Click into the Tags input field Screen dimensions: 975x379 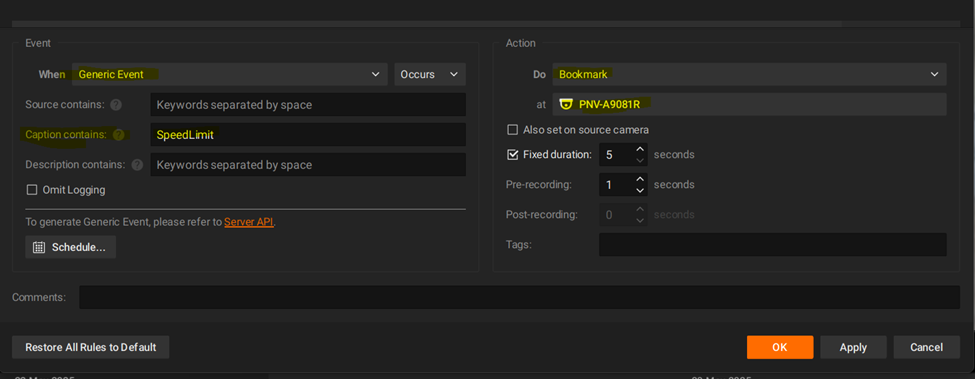tap(772, 245)
